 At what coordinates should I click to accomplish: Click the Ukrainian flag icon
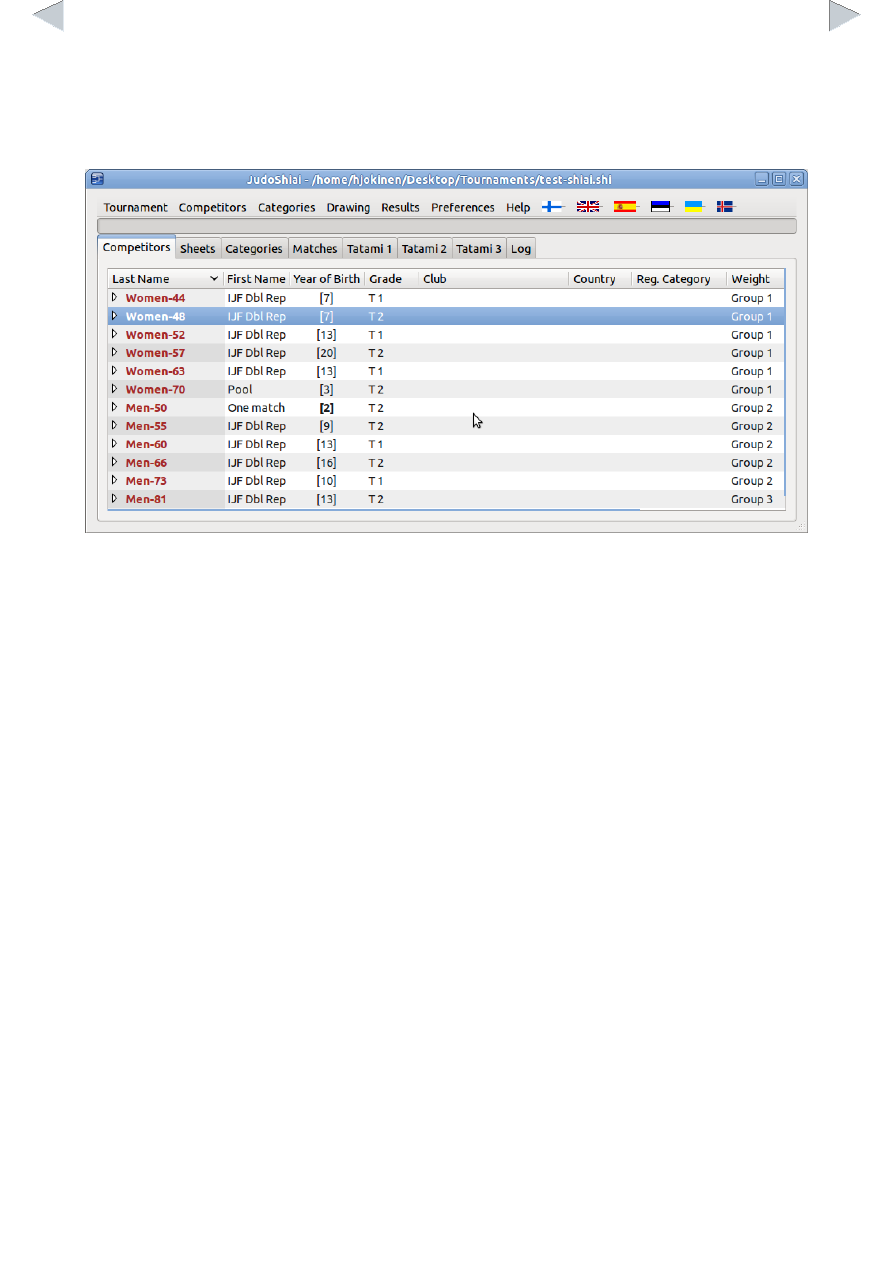(x=693, y=207)
